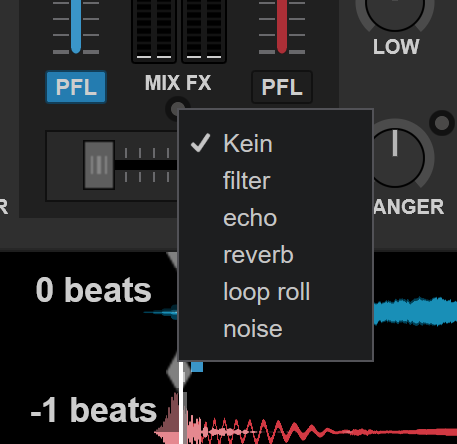Click the master level meters
This screenshot has width=457, height=444.
coord(179,31)
